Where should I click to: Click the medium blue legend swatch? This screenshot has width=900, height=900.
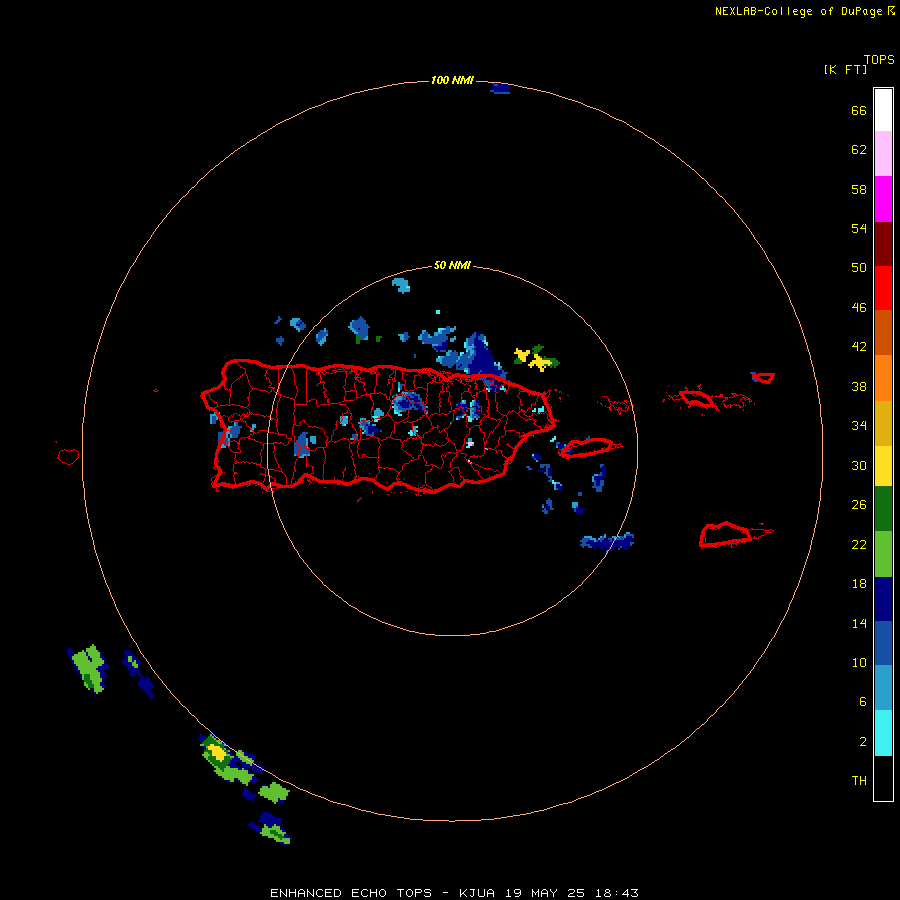coord(883,643)
